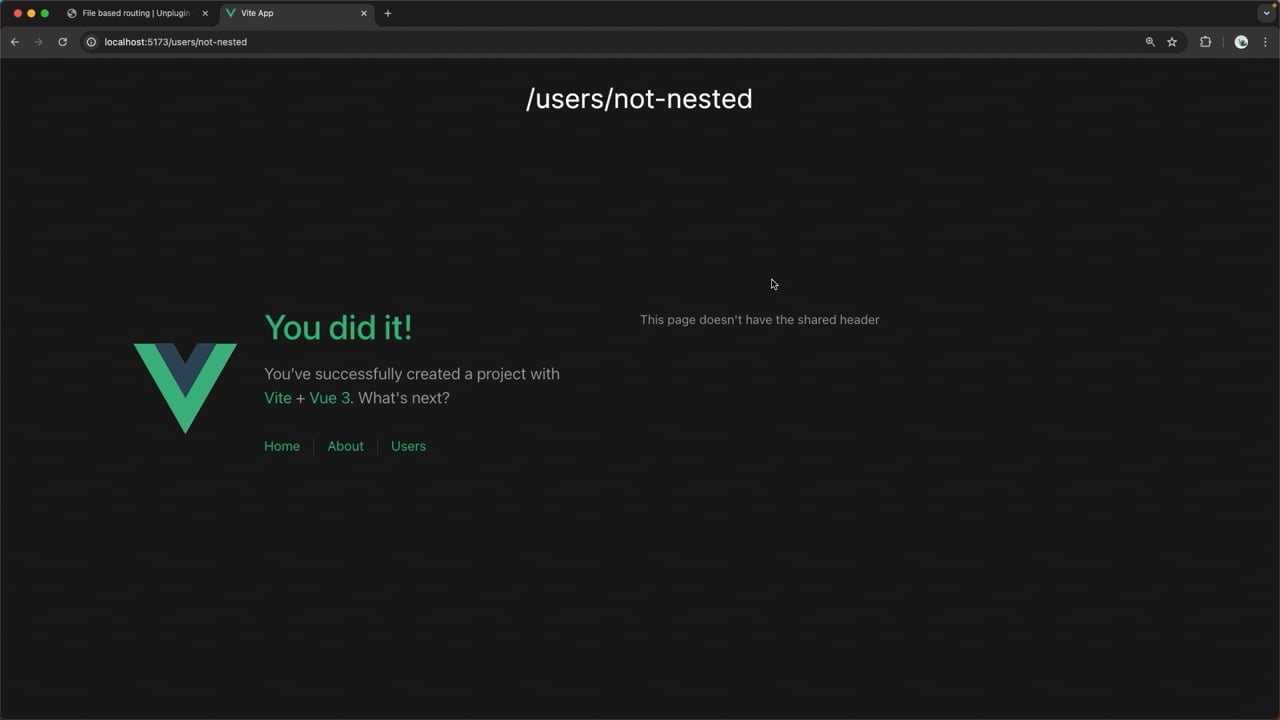This screenshot has width=1280, height=720.
Task: Follow the Vite link
Action: tap(278, 398)
